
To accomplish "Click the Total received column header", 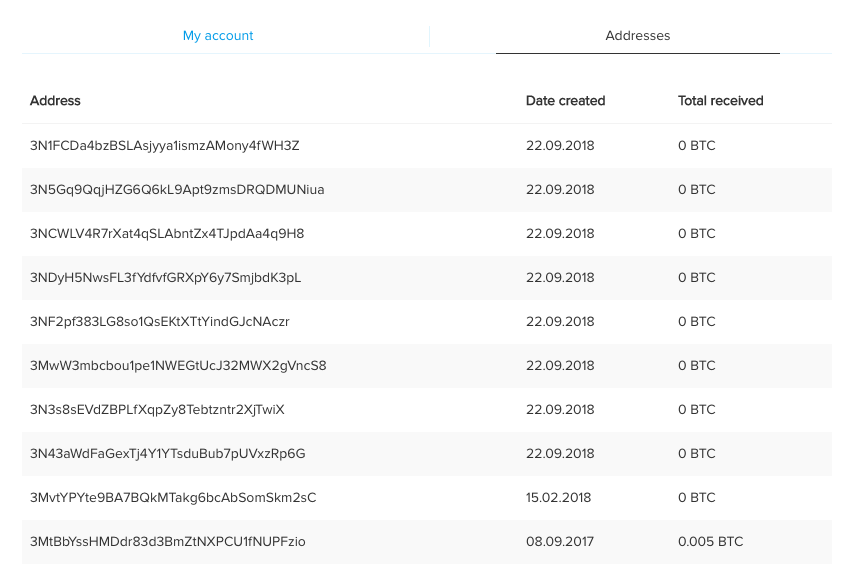I will (720, 101).
